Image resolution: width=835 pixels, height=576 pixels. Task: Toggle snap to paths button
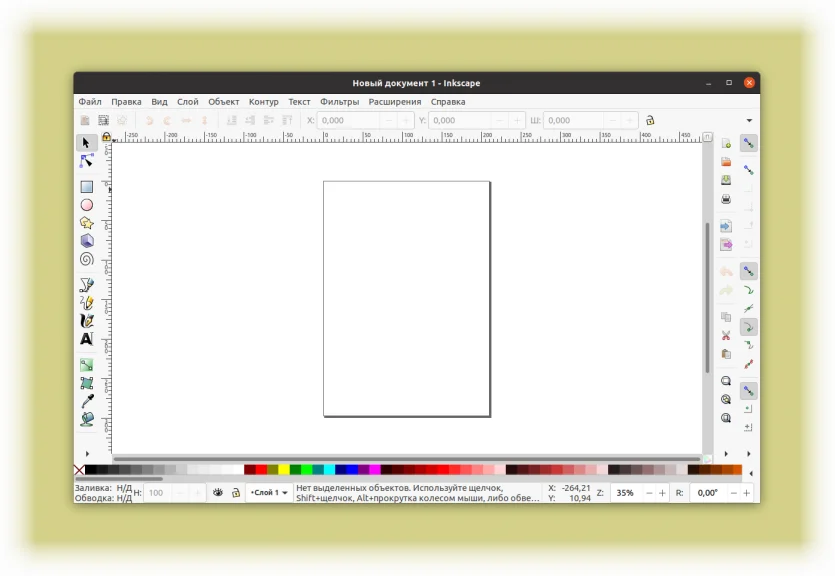749,290
